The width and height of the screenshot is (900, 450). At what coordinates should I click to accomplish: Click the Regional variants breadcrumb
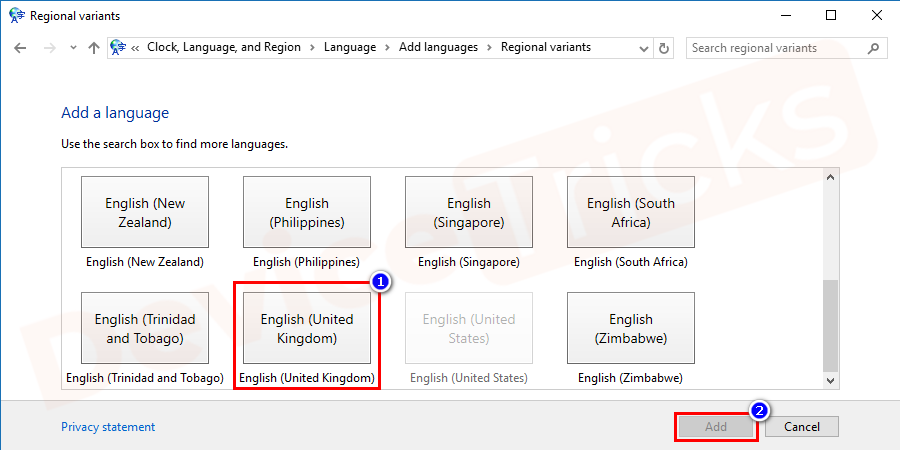click(546, 47)
